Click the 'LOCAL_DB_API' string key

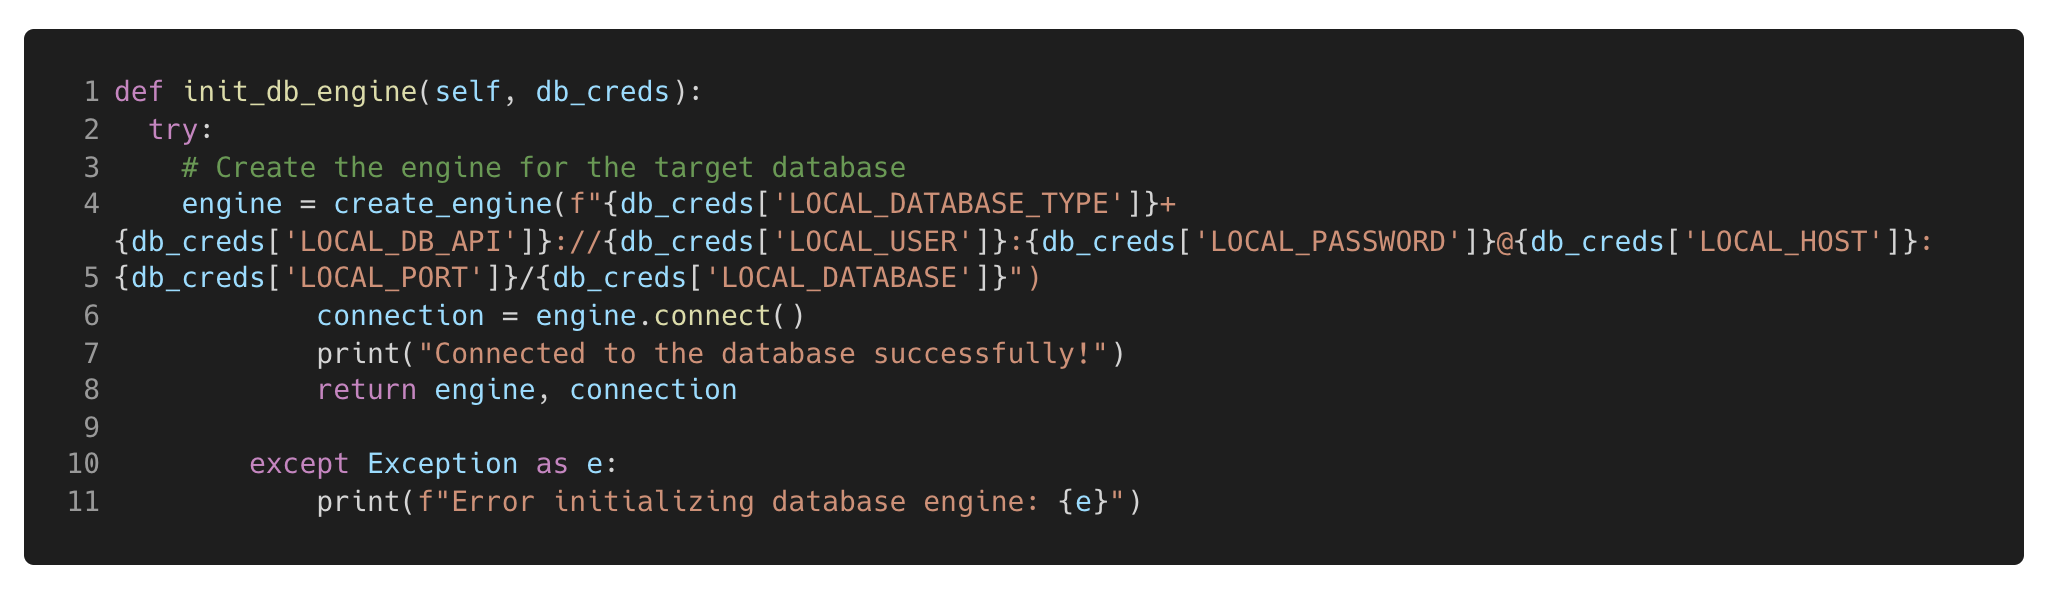401,242
